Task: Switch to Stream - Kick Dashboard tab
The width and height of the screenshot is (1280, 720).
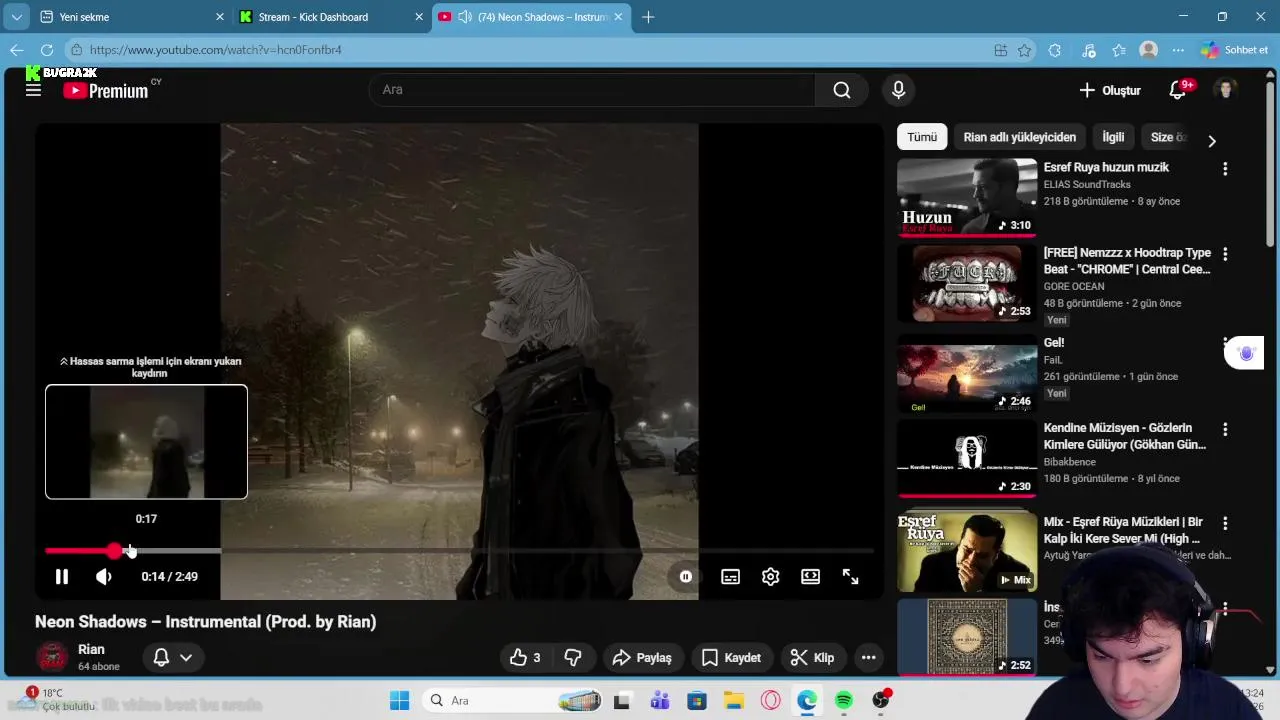Action: click(x=330, y=17)
